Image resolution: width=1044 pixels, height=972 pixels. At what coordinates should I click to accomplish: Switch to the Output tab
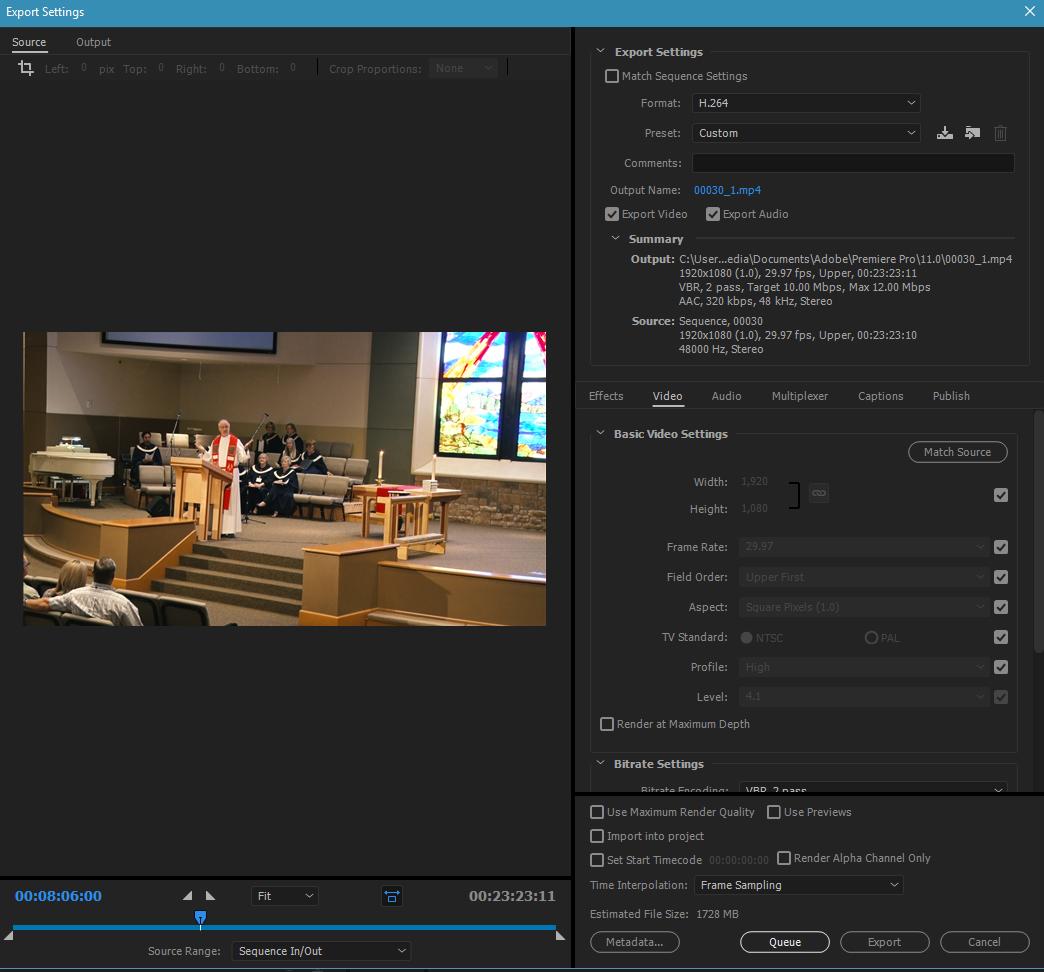[x=93, y=42]
